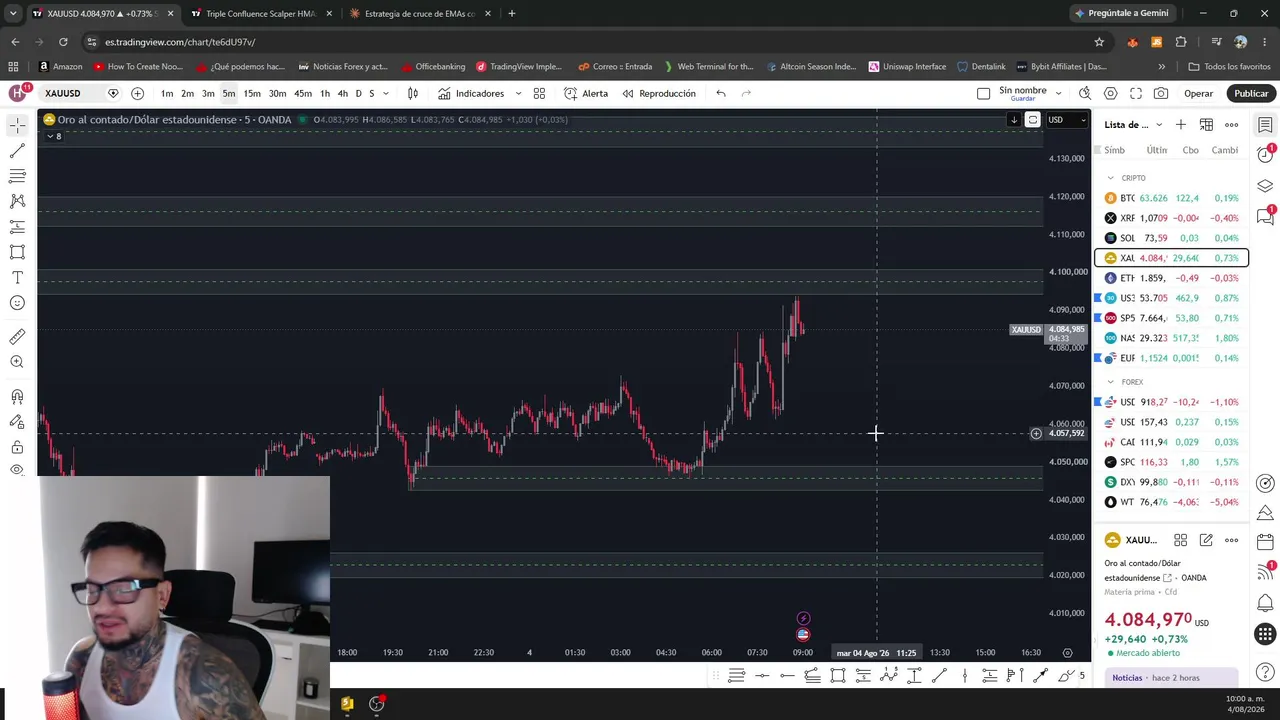This screenshot has width=1280, height=720.
Task: Collapse the CRIPTO watchlist section
Action: [1110, 178]
